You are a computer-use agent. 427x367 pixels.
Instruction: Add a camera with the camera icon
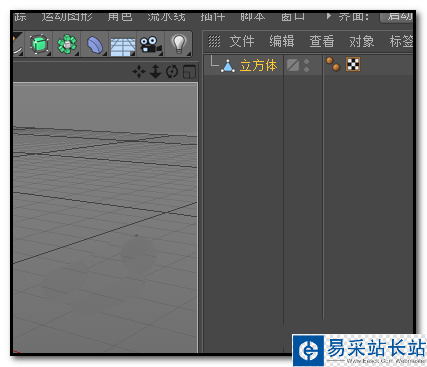151,45
